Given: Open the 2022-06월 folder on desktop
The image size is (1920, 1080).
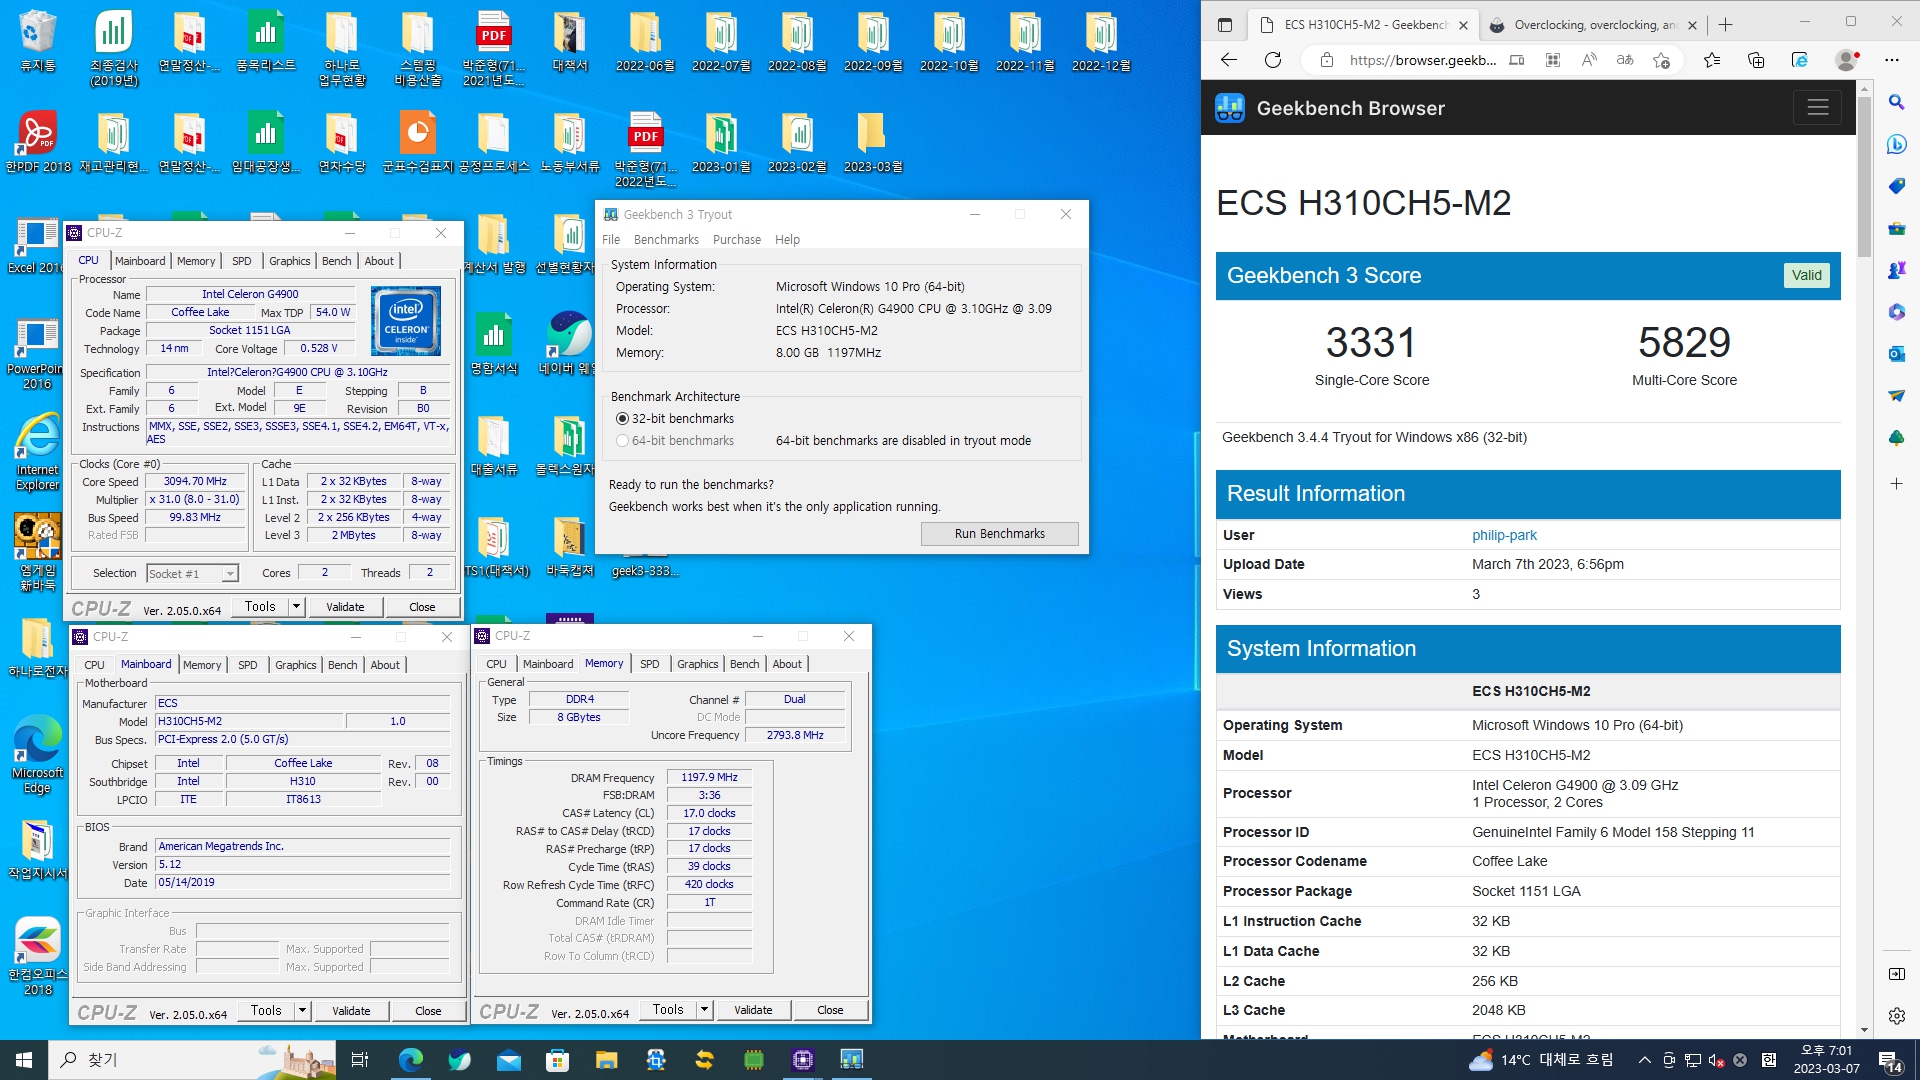Looking at the screenshot, I should [645, 42].
